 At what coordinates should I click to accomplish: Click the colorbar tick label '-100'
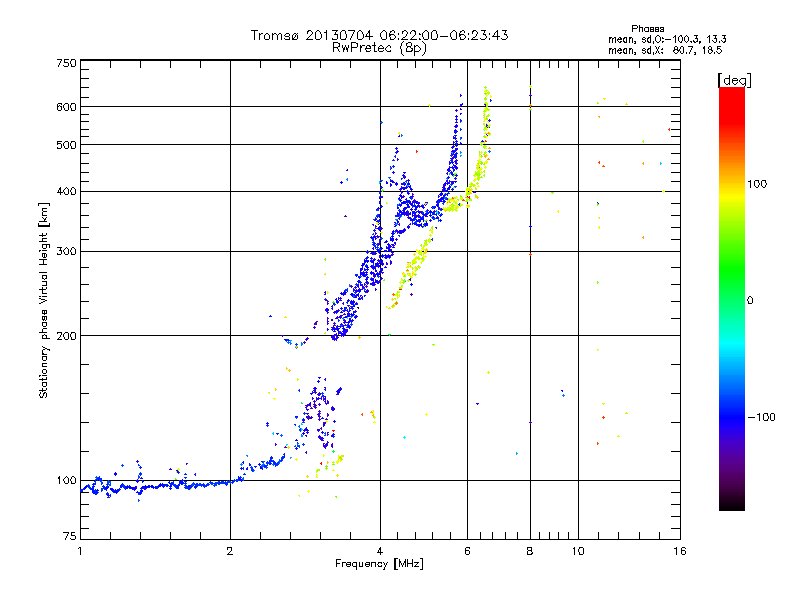click(x=761, y=417)
